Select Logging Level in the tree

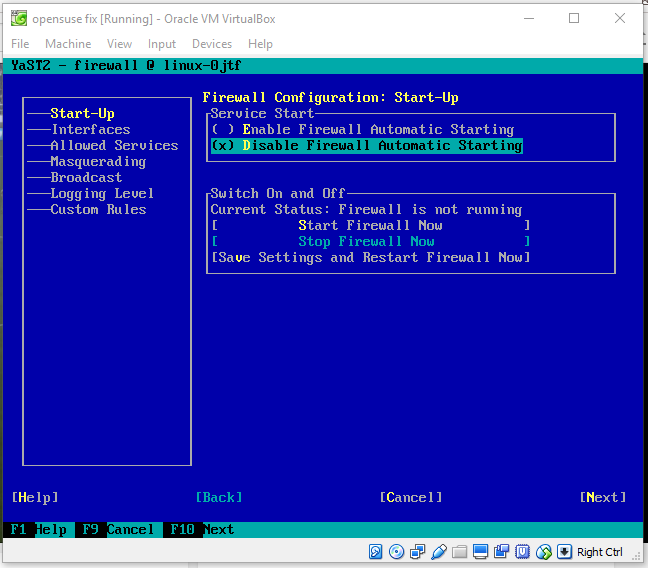click(102, 193)
